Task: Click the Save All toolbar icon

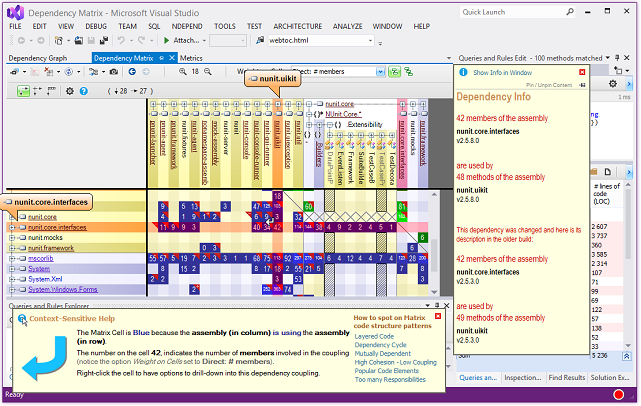Action: pyautogui.click(x=104, y=40)
